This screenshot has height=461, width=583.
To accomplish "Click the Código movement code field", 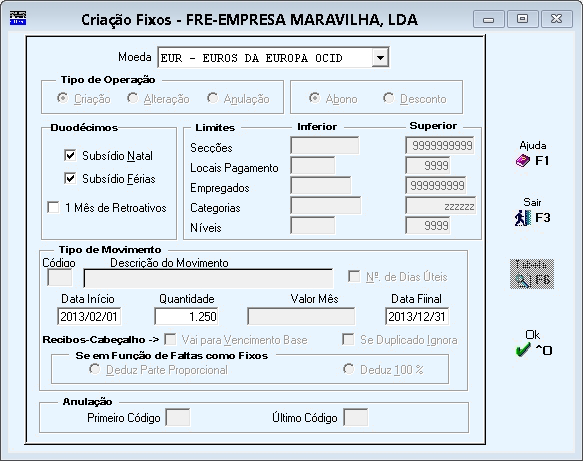I will (x=59, y=278).
